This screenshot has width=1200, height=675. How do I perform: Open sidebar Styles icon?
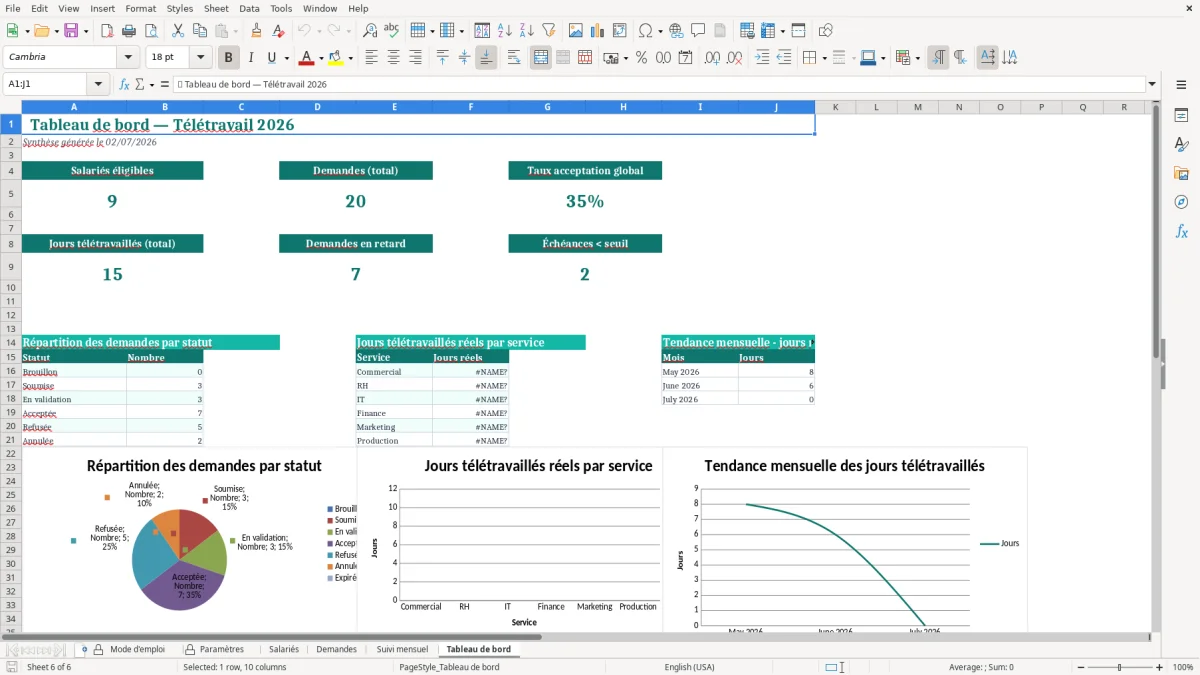1181,145
